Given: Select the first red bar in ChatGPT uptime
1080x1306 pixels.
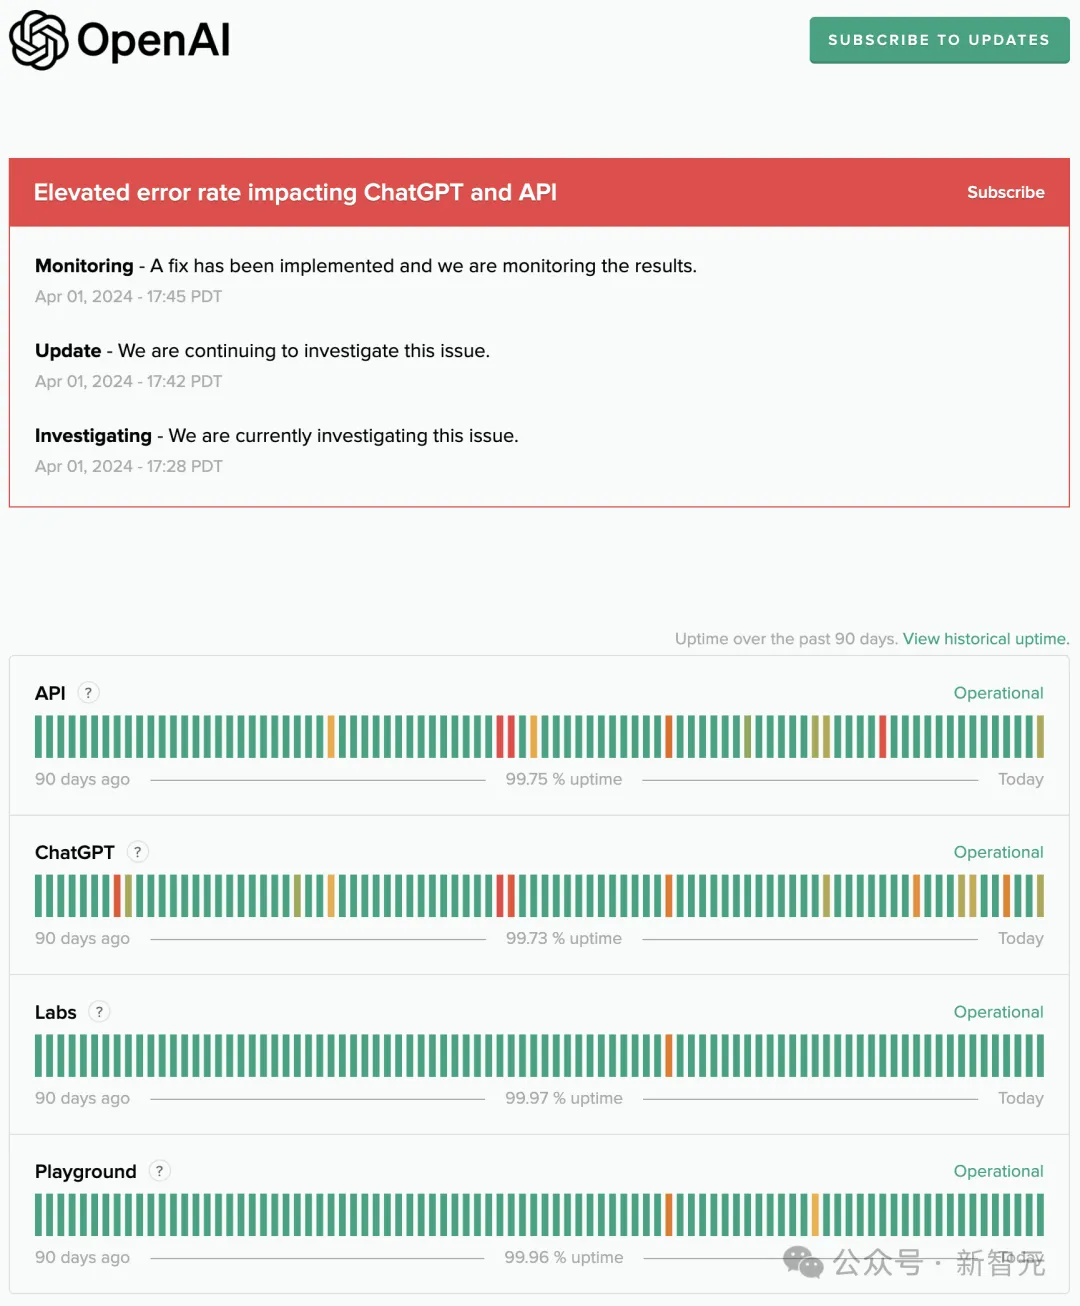Looking at the screenshot, I should [117, 896].
